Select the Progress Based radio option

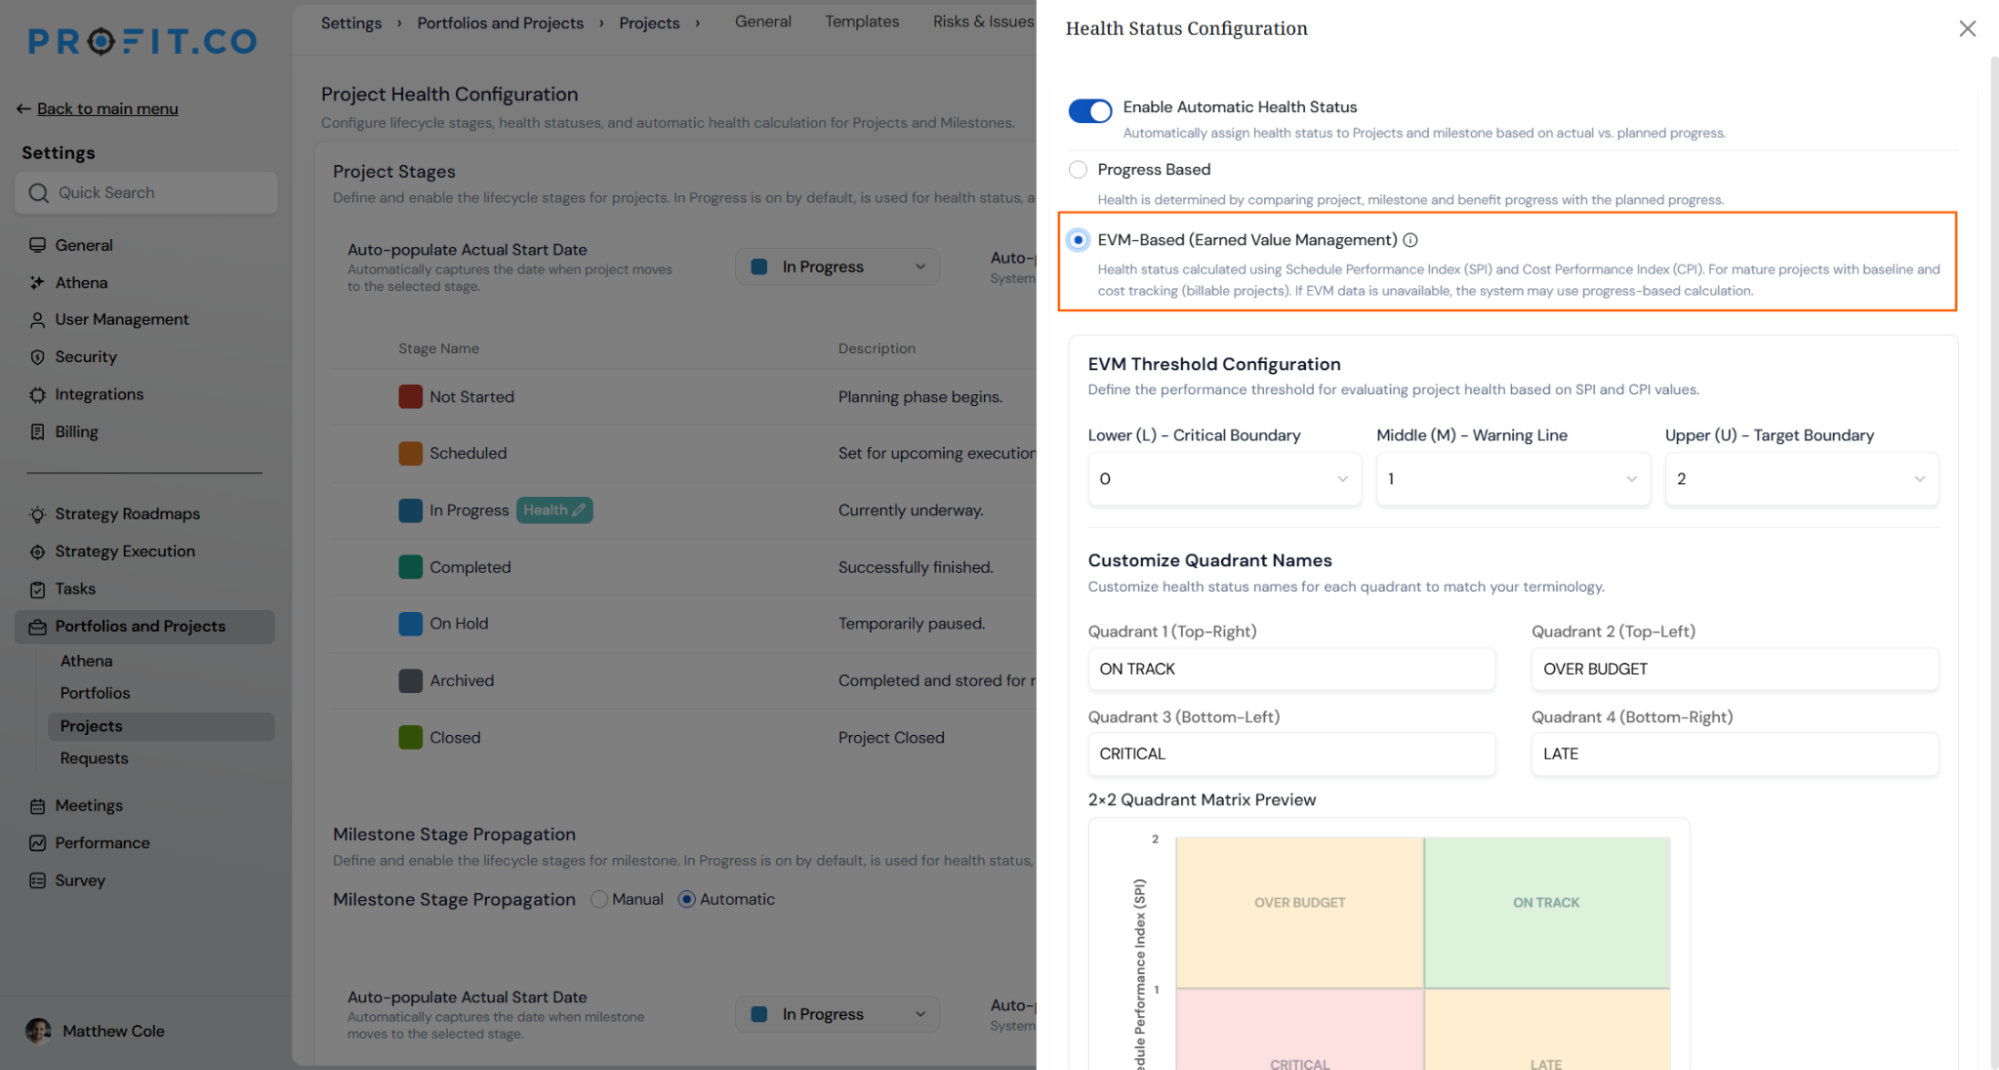click(x=1077, y=170)
